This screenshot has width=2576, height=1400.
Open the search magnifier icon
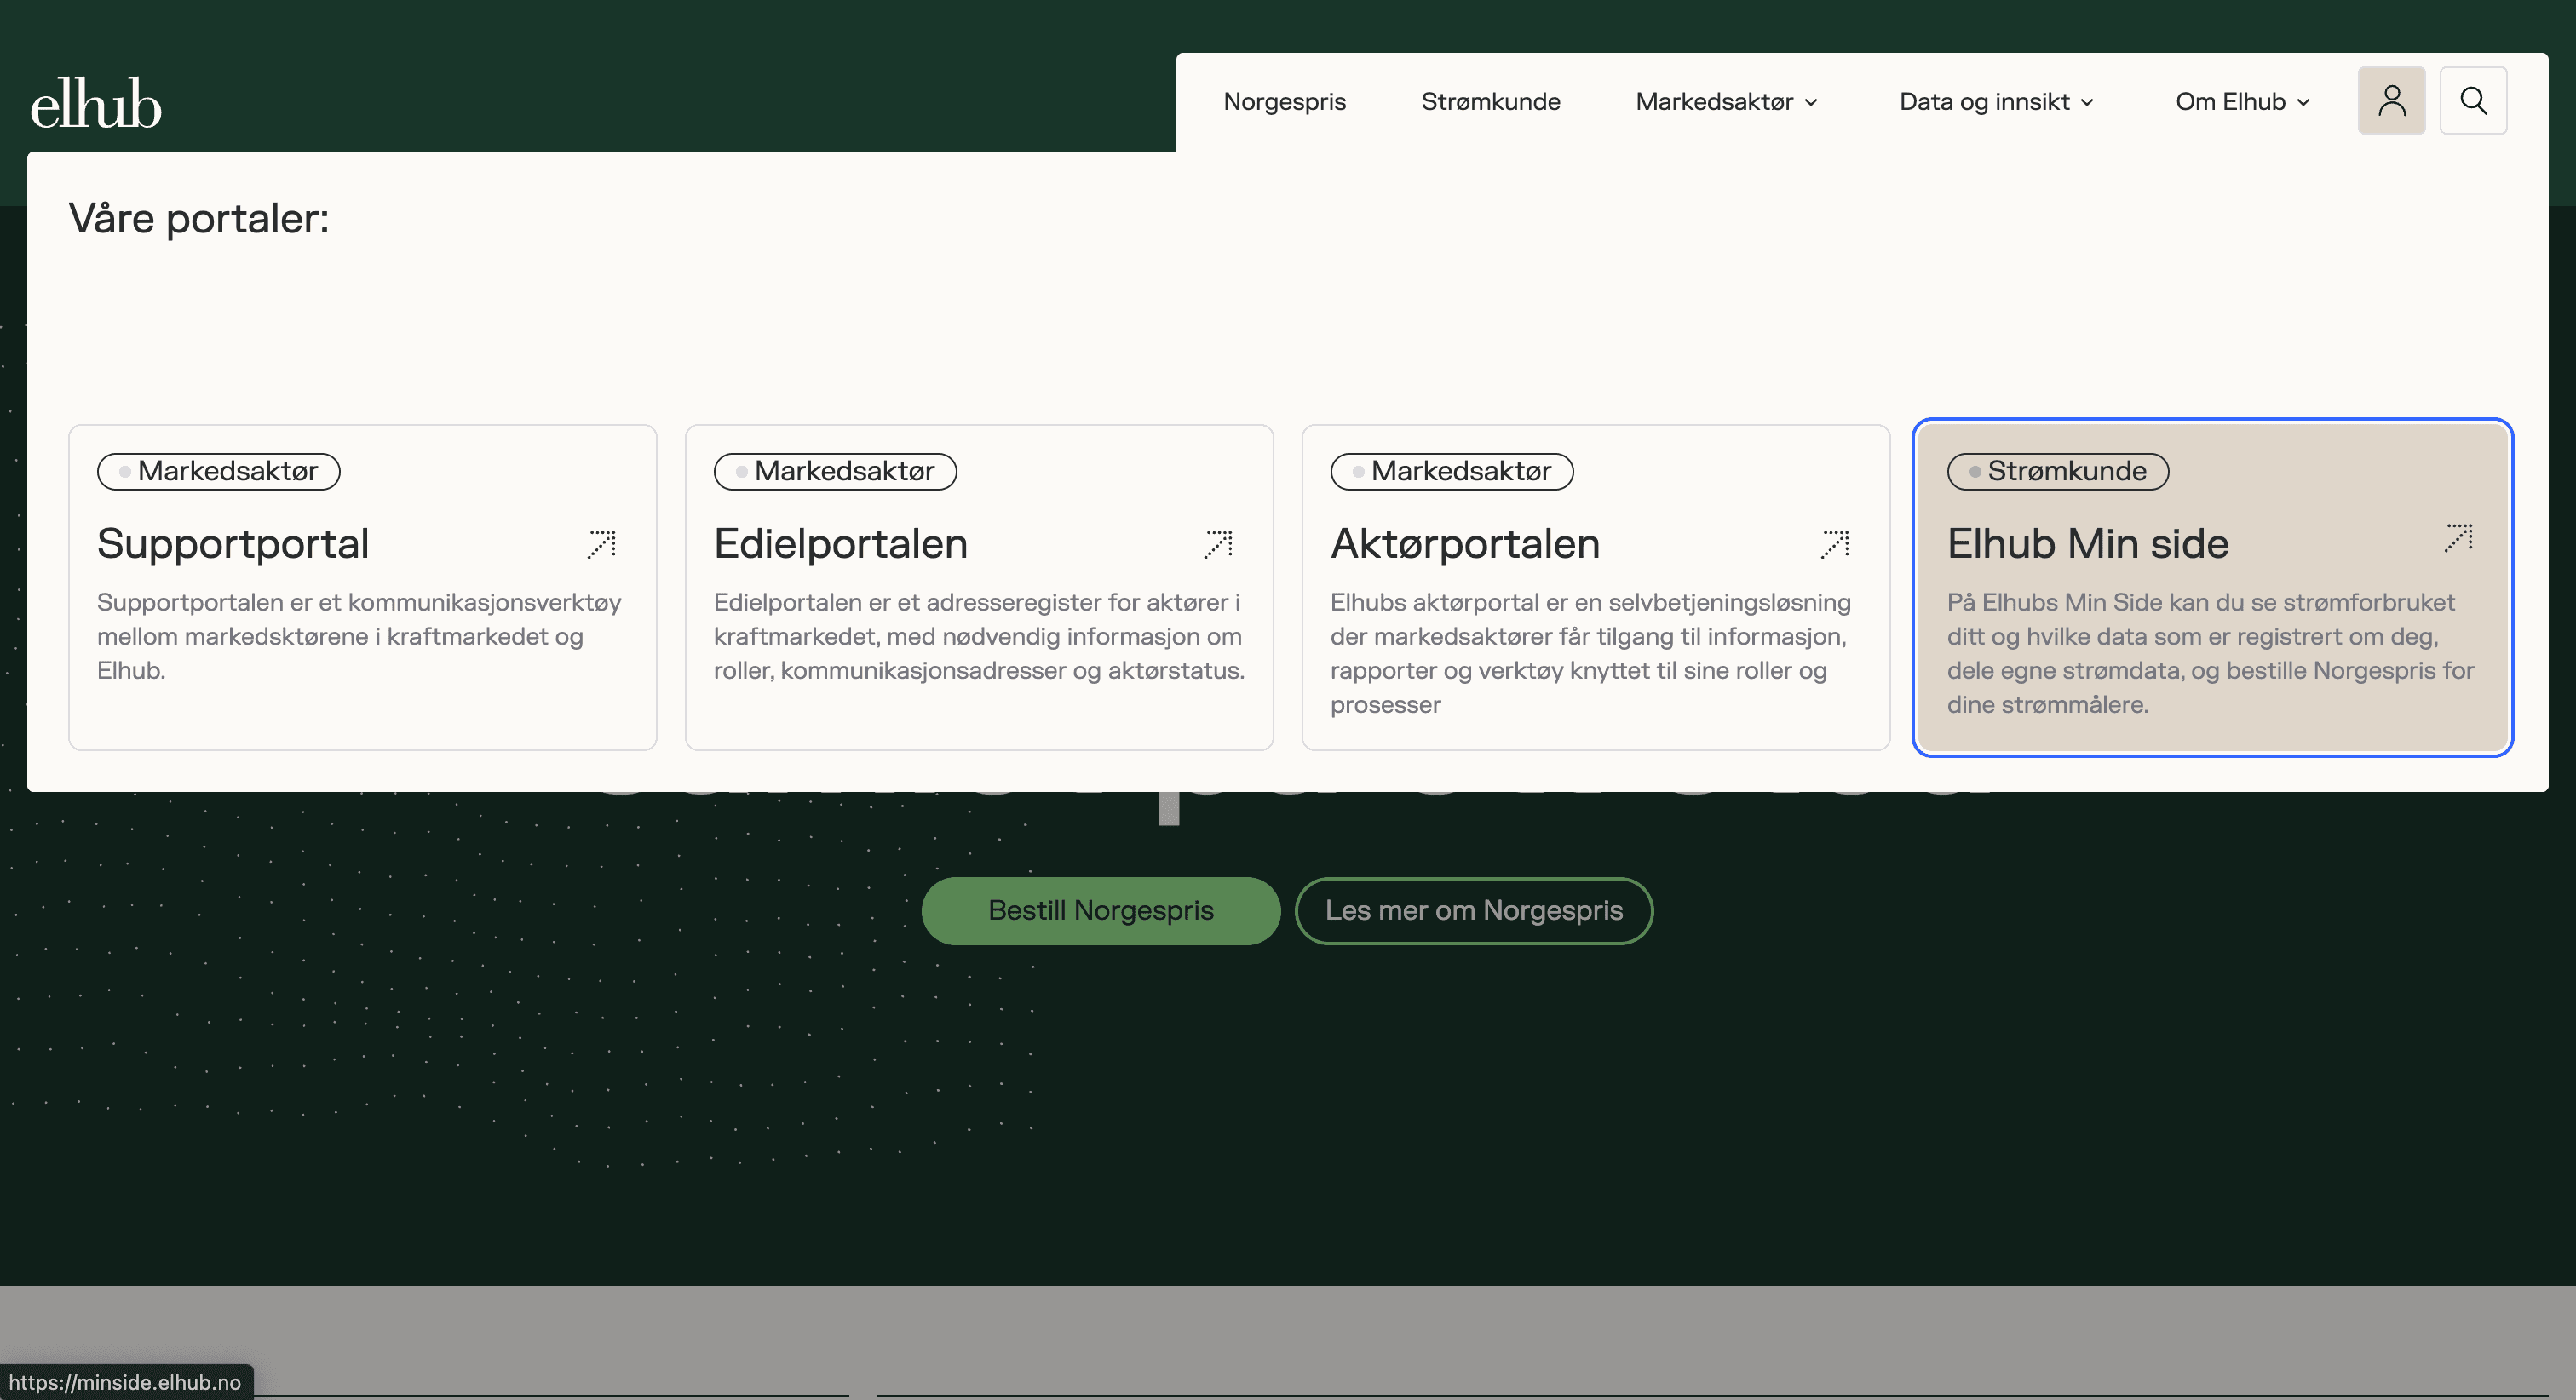coord(2473,101)
